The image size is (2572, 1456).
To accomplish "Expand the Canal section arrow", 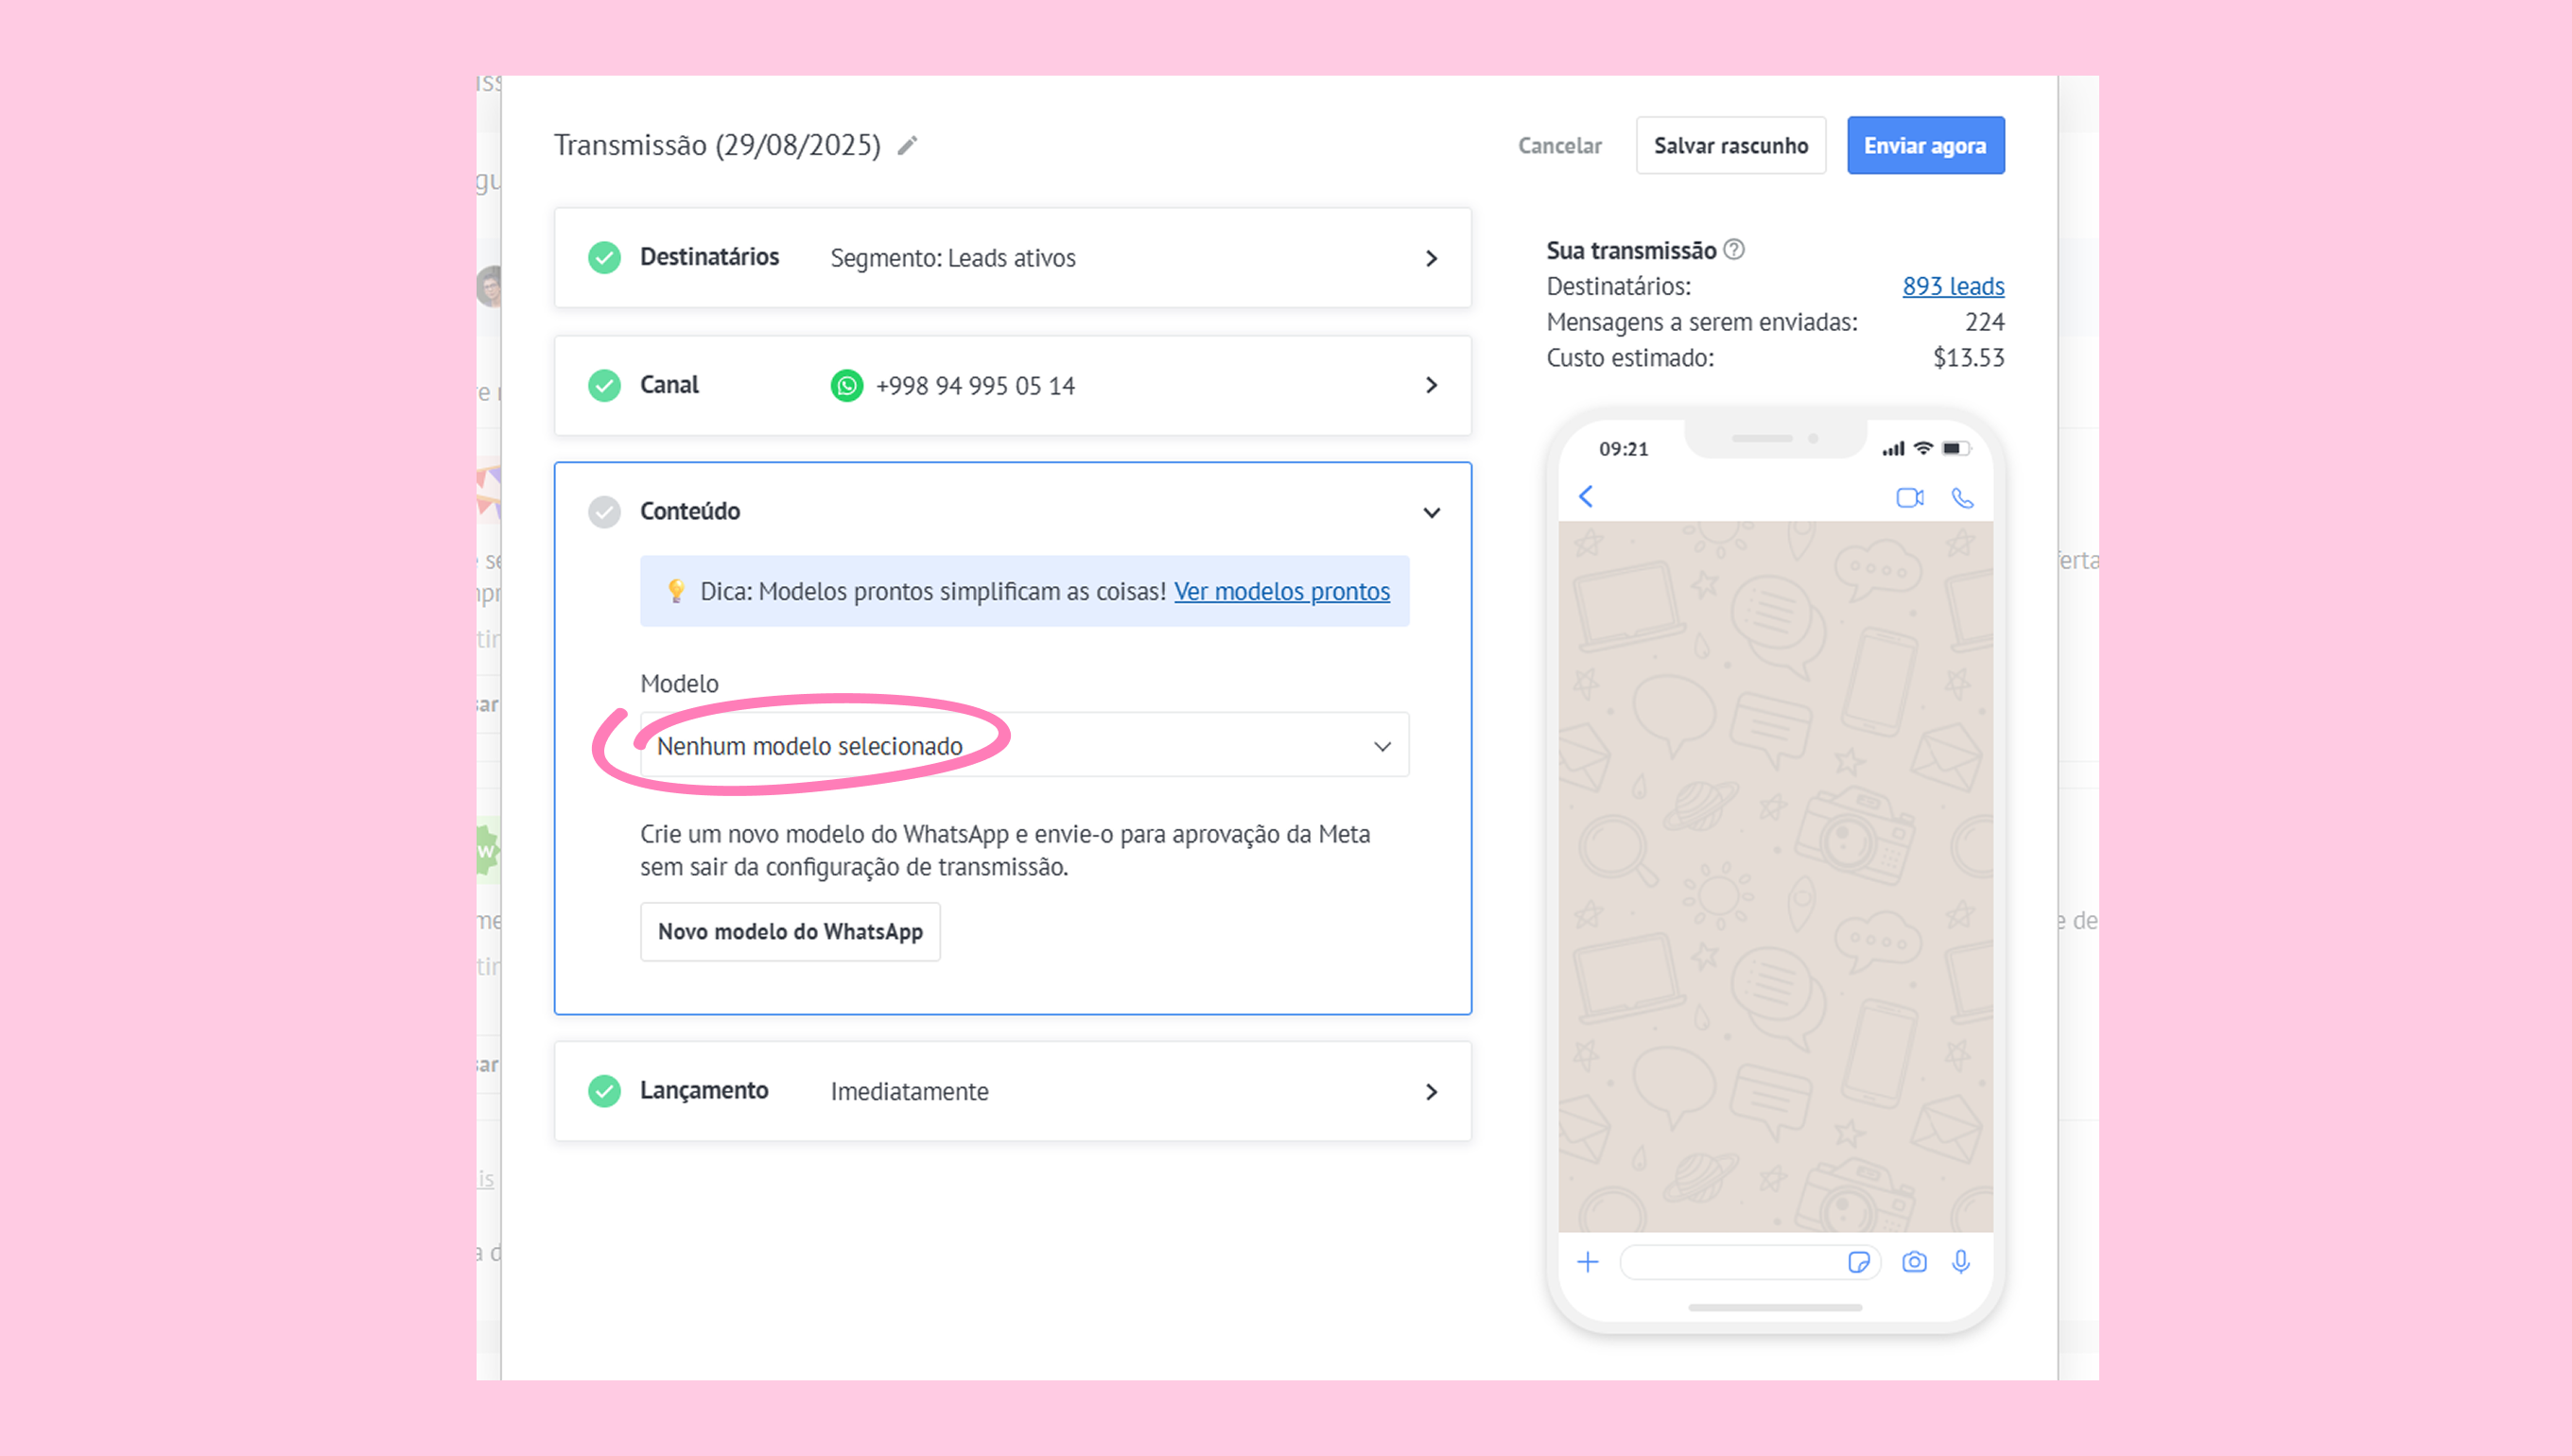I will coord(1432,386).
